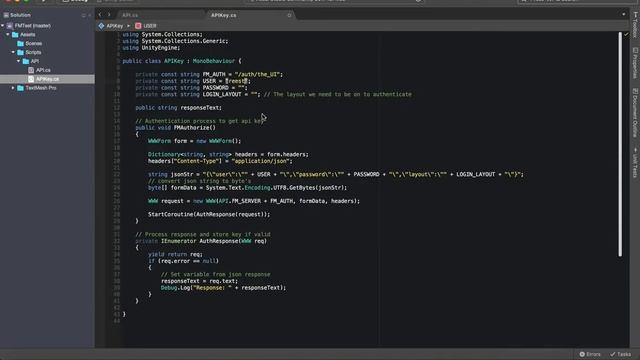
Task: Click the editor vertical scrollbar thumb
Action: pos(620,144)
